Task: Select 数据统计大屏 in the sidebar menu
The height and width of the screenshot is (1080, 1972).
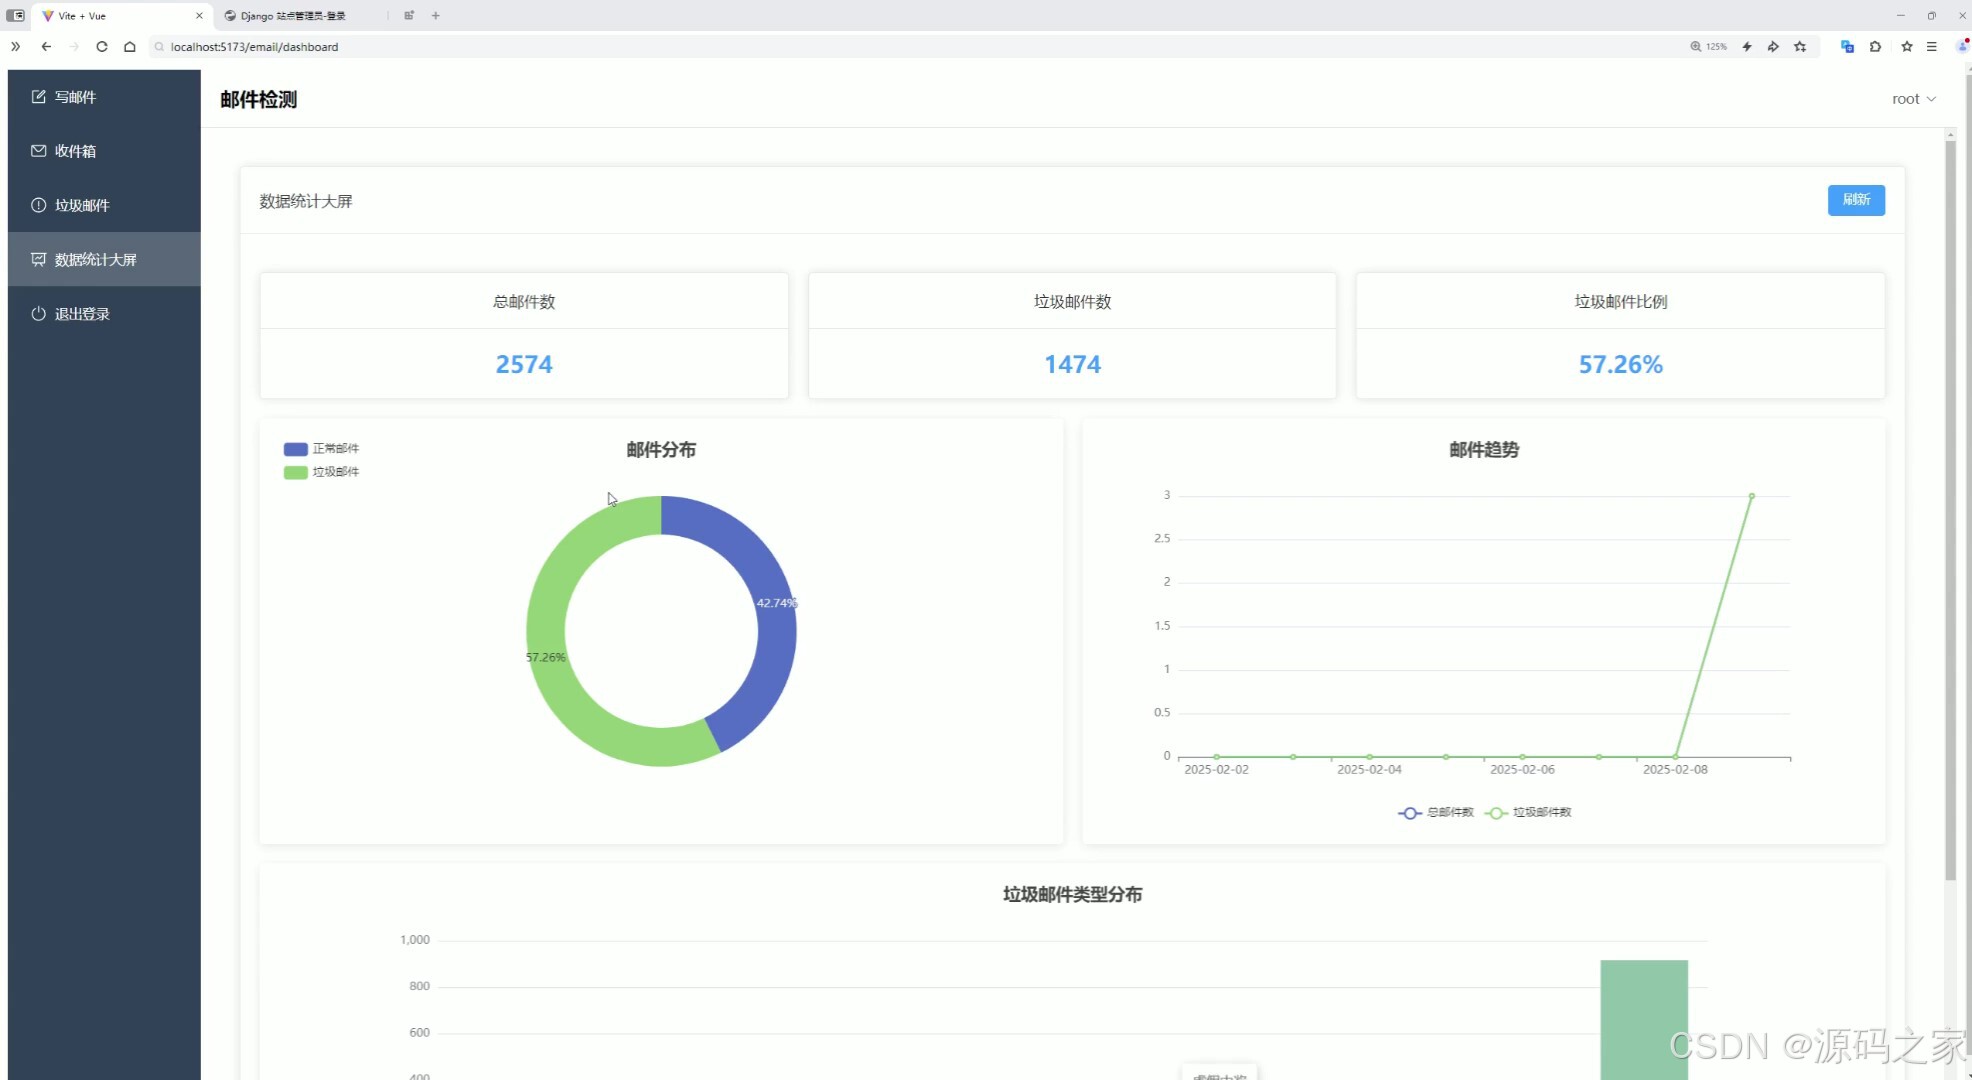Action: (x=95, y=260)
